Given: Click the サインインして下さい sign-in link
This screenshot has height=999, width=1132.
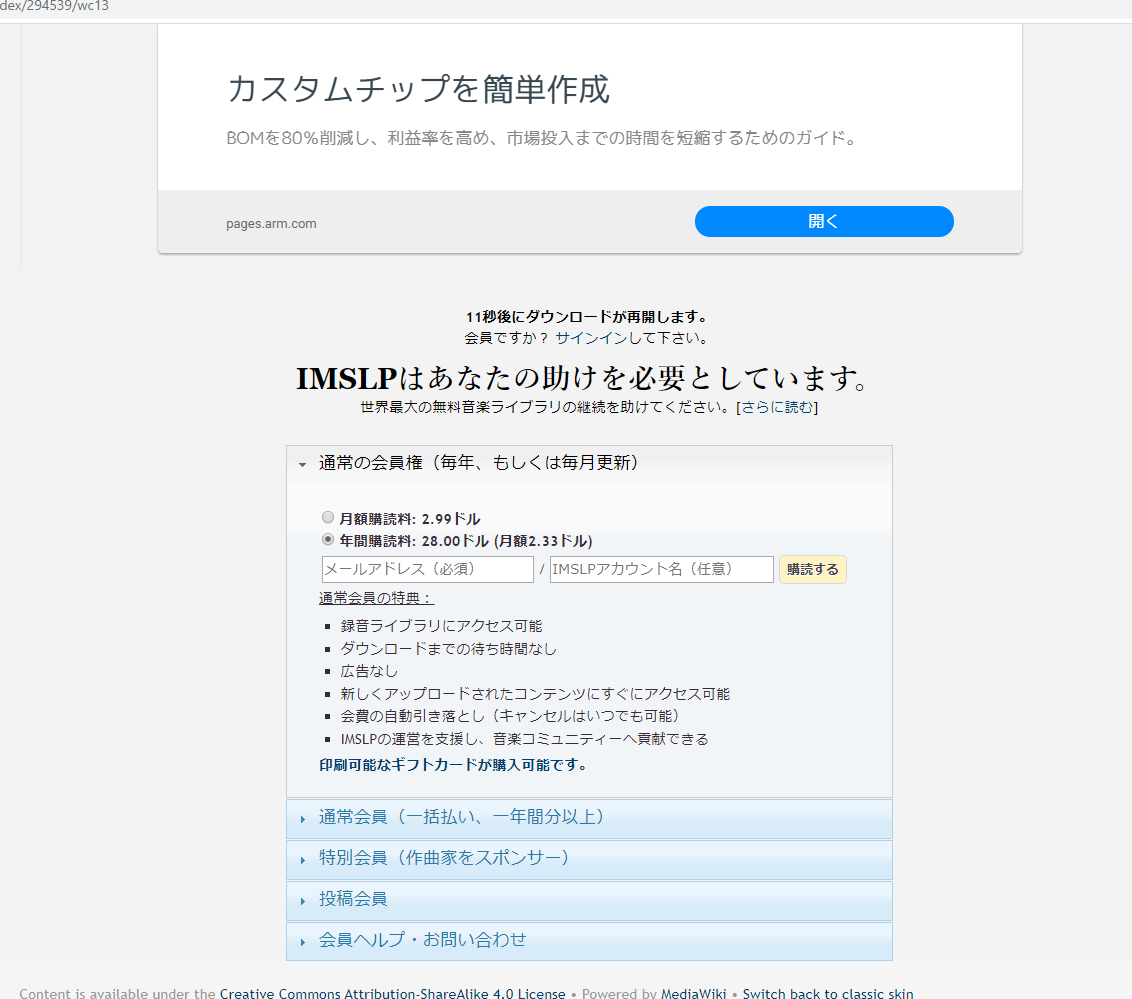Looking at the screenshot, I should click(632, 338).
